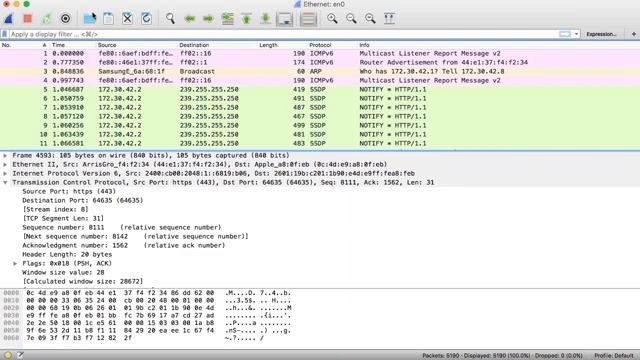Sort packets by Time column
This screenshot has height=360, width=640.
pyautogui.click(x=73, y=45)
